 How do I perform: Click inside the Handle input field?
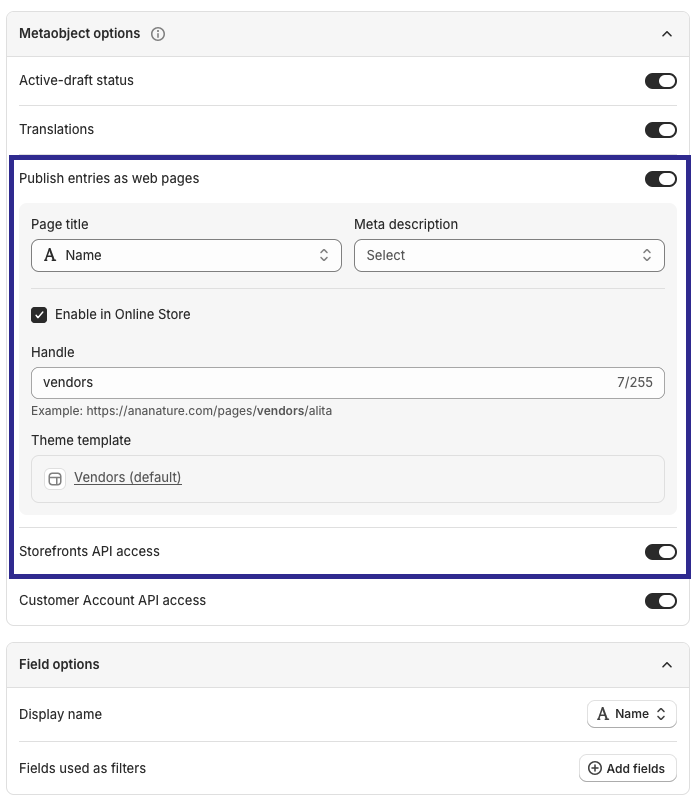(x=300, y=382)
